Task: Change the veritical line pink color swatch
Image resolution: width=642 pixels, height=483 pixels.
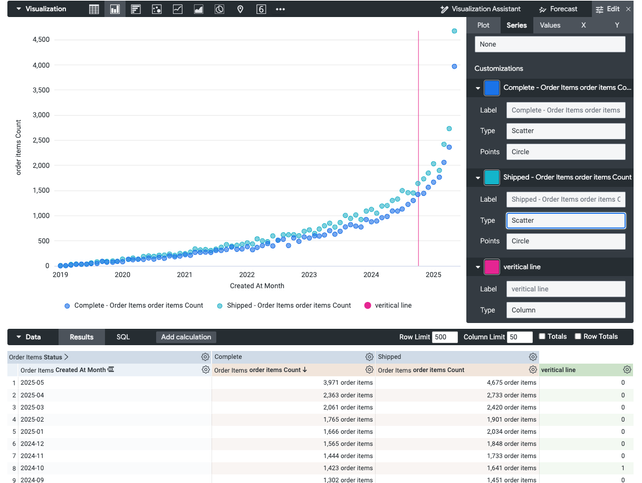Action: pyautogui.click(x=492, y=267)
